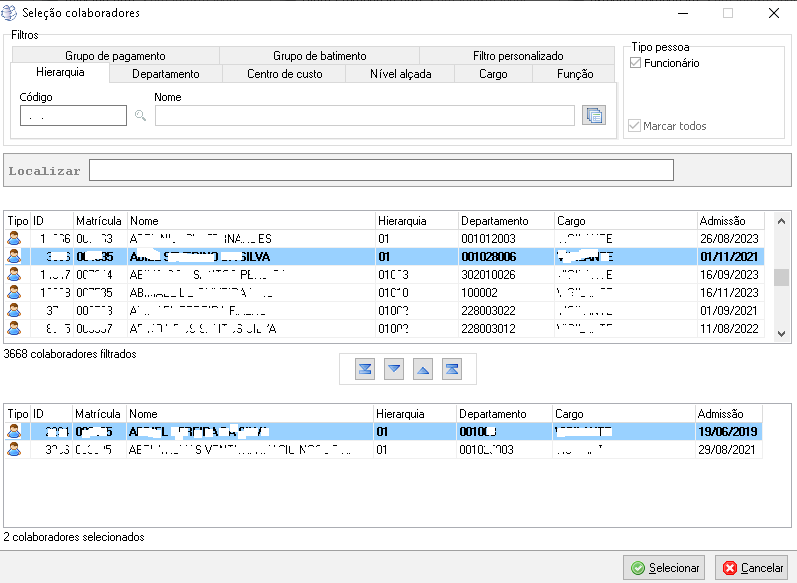Image resolution: width=797 pixels, height=583 pixels.
Task: Click the magnifier search icon beside Código
Action: 140,116
